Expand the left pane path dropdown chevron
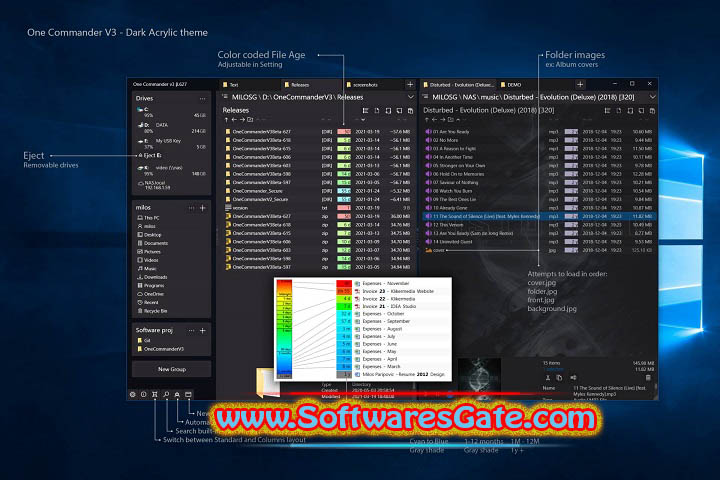The image size is (720, 480). pyautogui.click(x=411, y=97)
